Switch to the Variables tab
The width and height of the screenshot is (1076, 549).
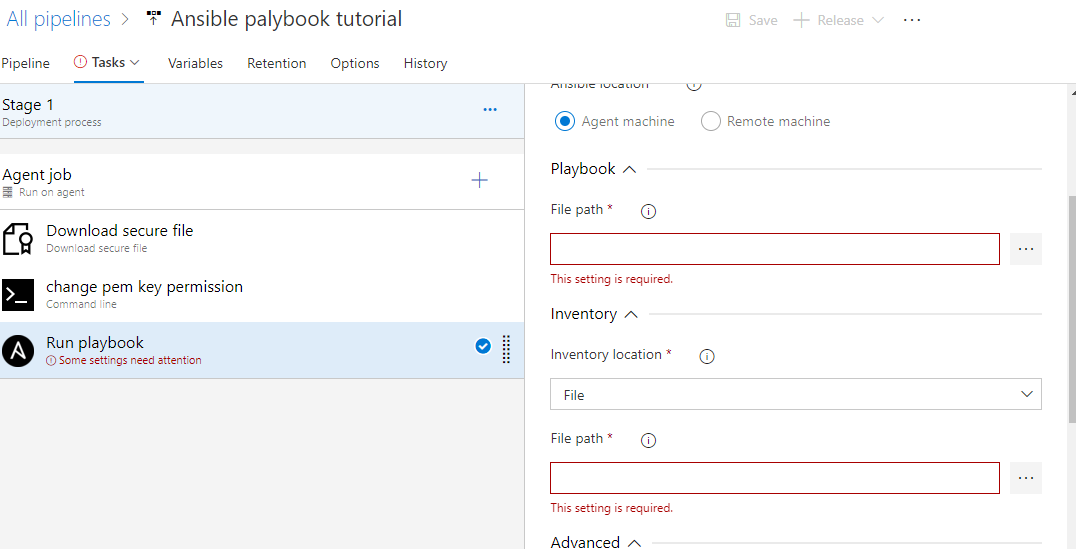tap(195, 63)
